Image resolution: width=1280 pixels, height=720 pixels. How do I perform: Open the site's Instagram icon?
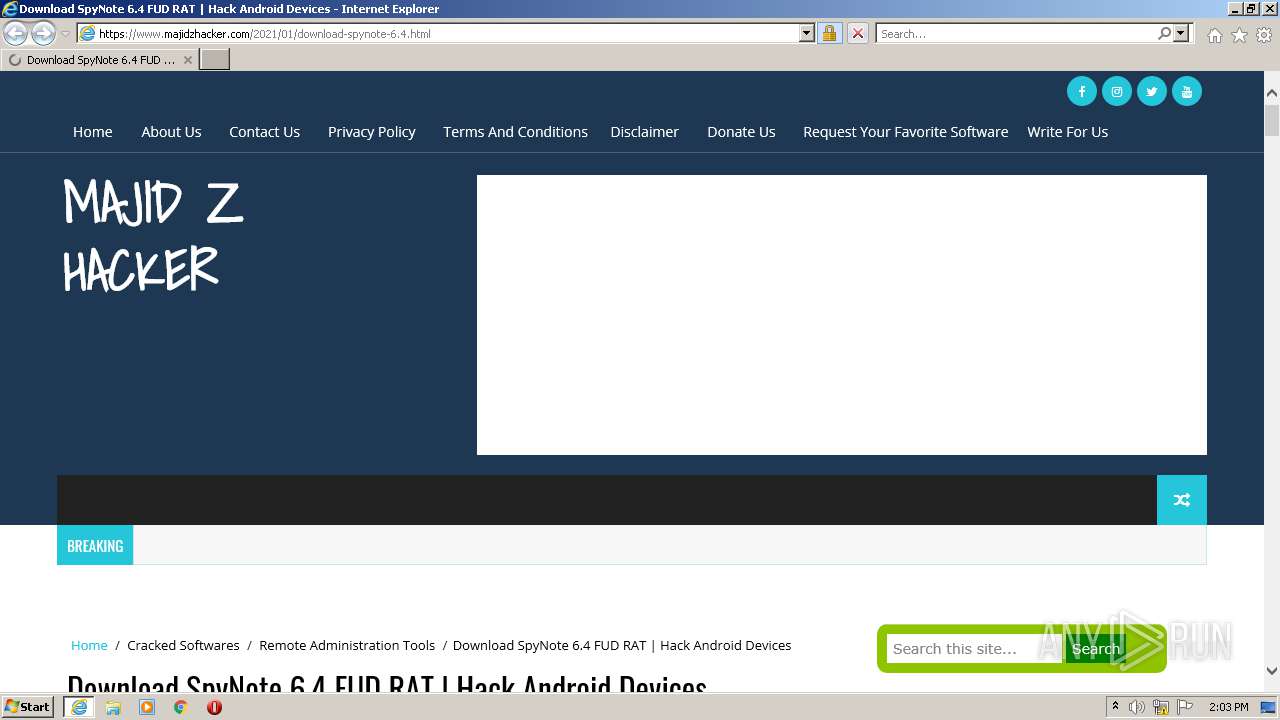tap(1117, 91)
